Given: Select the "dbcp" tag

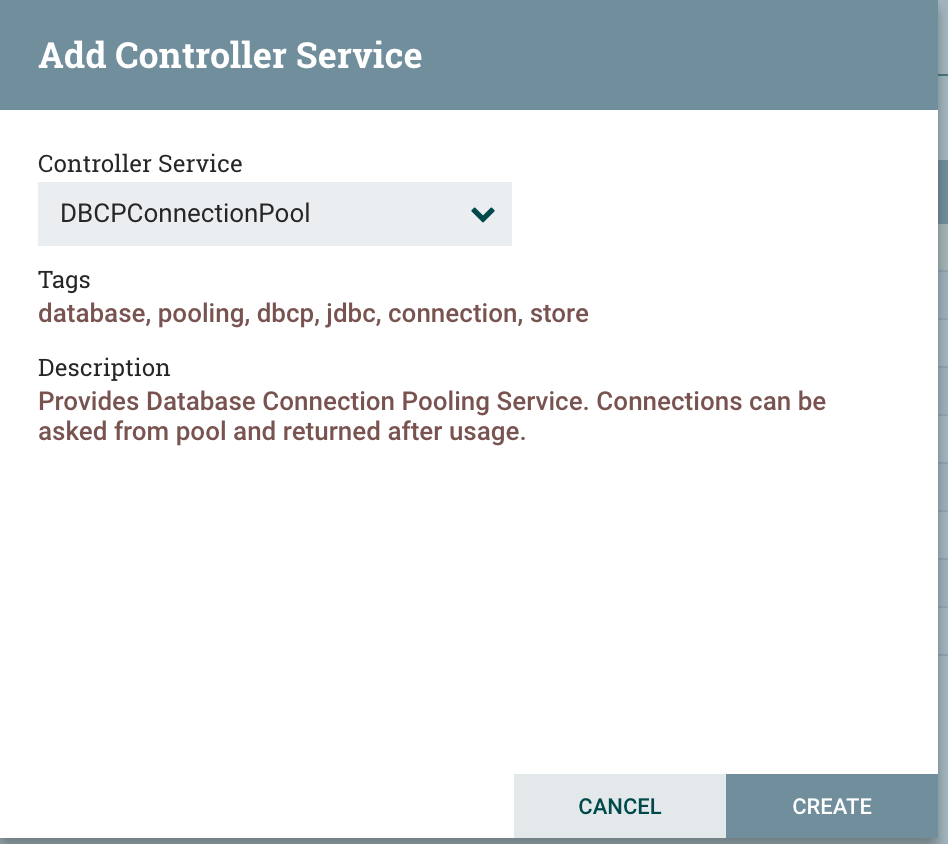Looking at the screenshot, I should (287, 314).
